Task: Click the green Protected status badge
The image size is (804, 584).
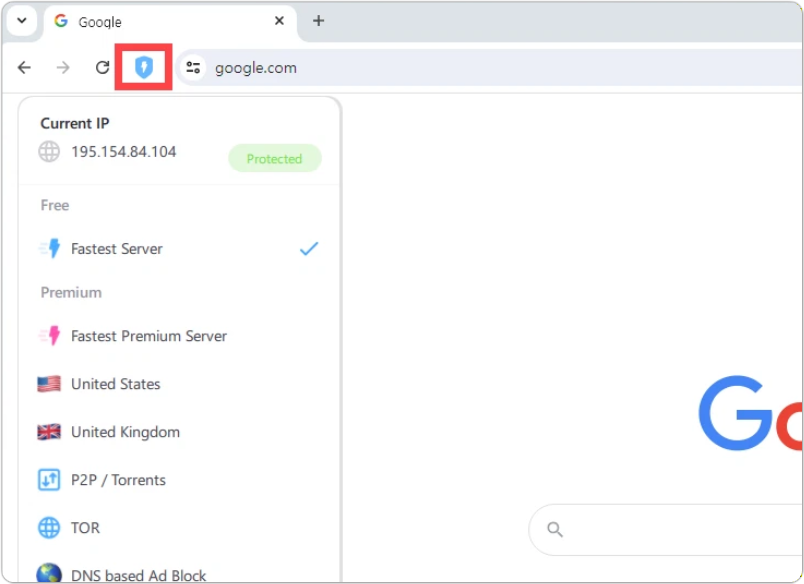Action: 274,159
